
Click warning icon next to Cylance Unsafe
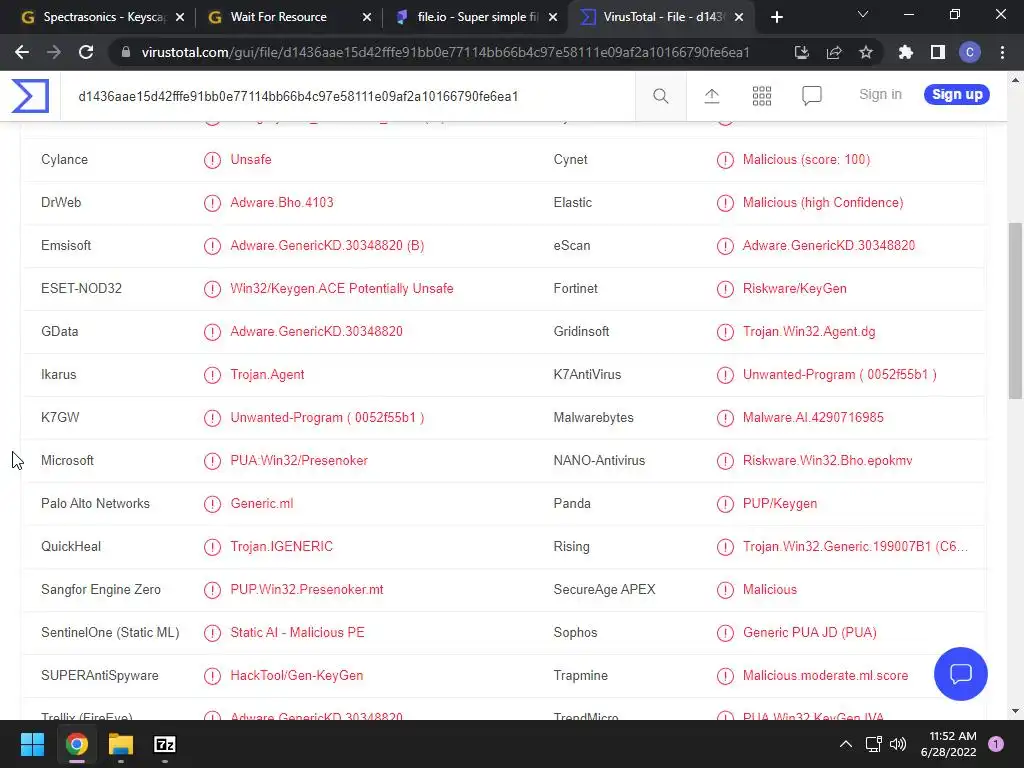(212, 160)
